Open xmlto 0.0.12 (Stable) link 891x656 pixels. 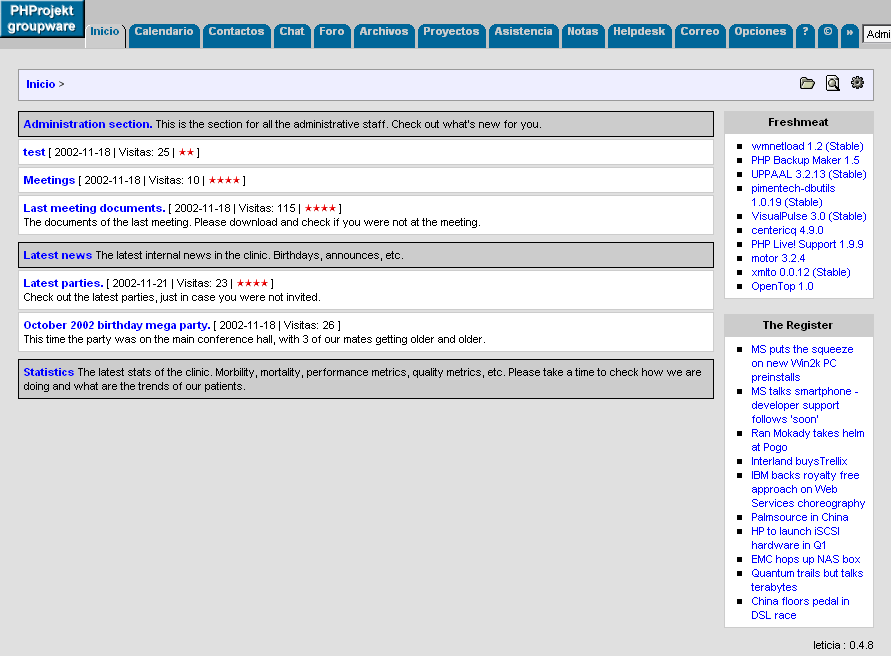[801, 272]
